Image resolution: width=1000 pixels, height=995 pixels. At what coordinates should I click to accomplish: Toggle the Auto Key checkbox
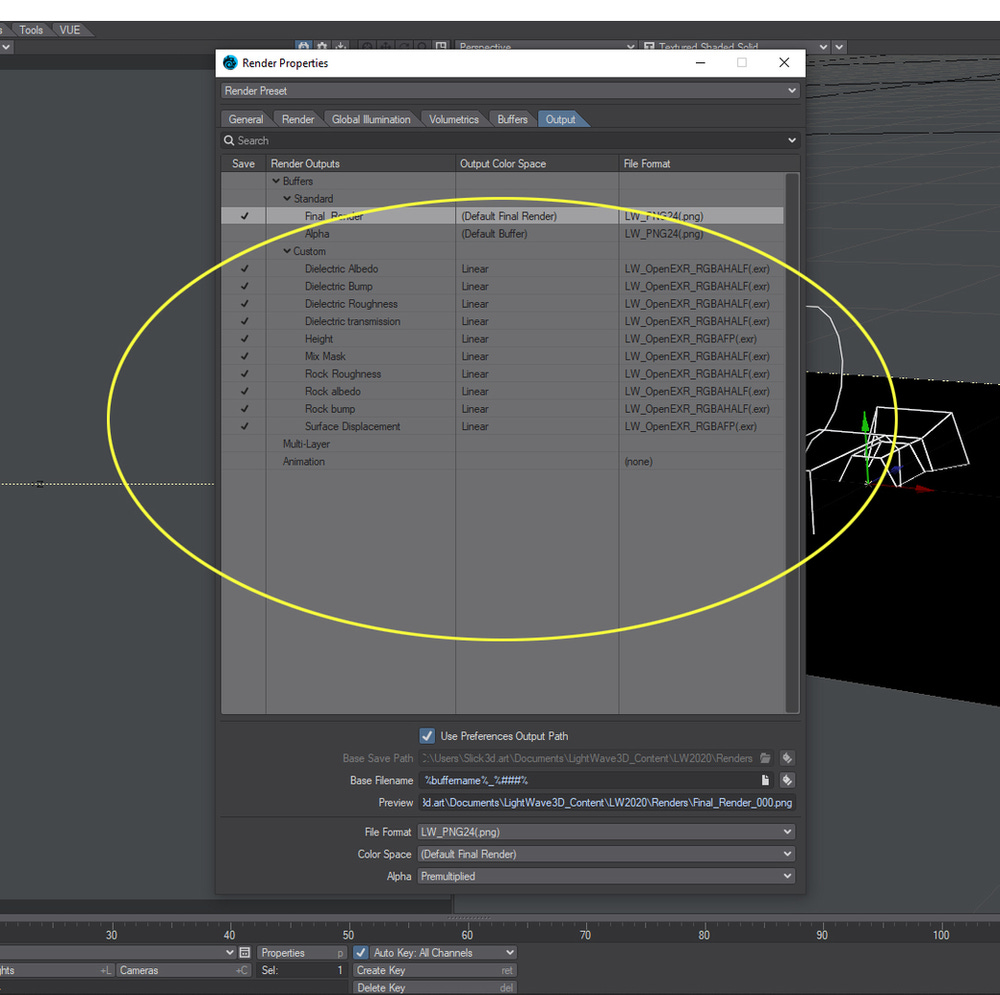tap(360, 952)
